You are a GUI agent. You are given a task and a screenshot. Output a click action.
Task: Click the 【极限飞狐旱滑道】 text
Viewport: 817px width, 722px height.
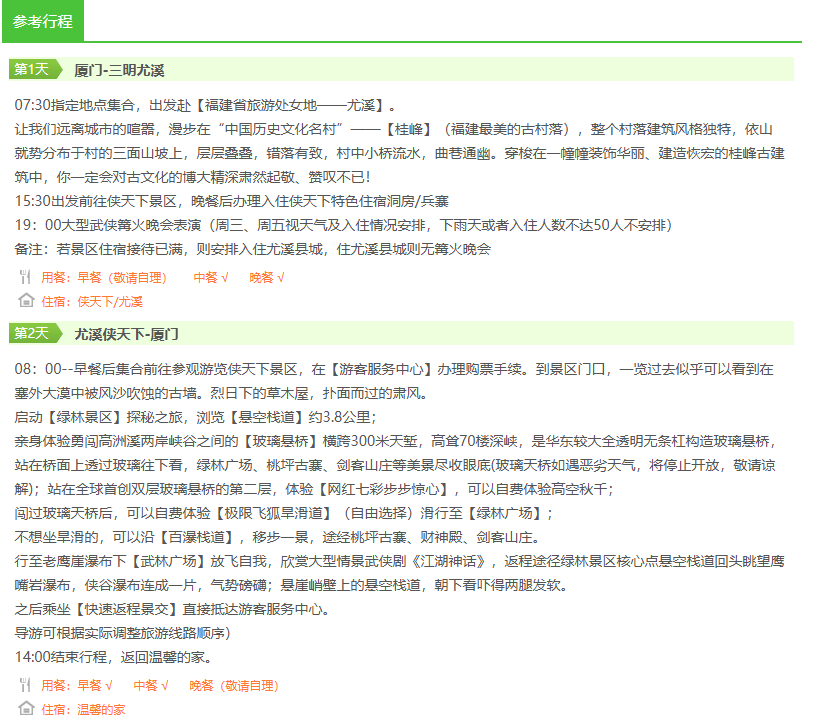click(x=273, y=513)
